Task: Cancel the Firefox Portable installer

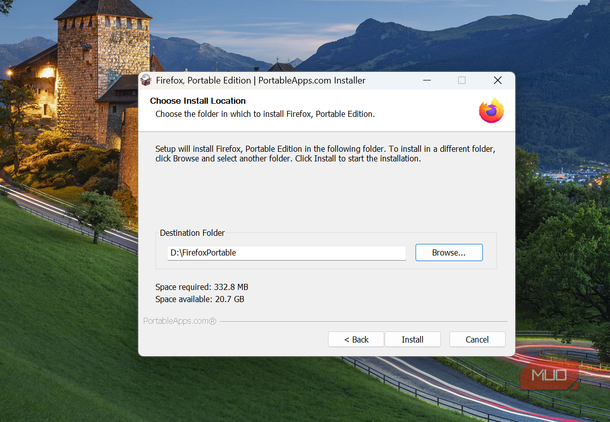Action: (x=477, y=339)
